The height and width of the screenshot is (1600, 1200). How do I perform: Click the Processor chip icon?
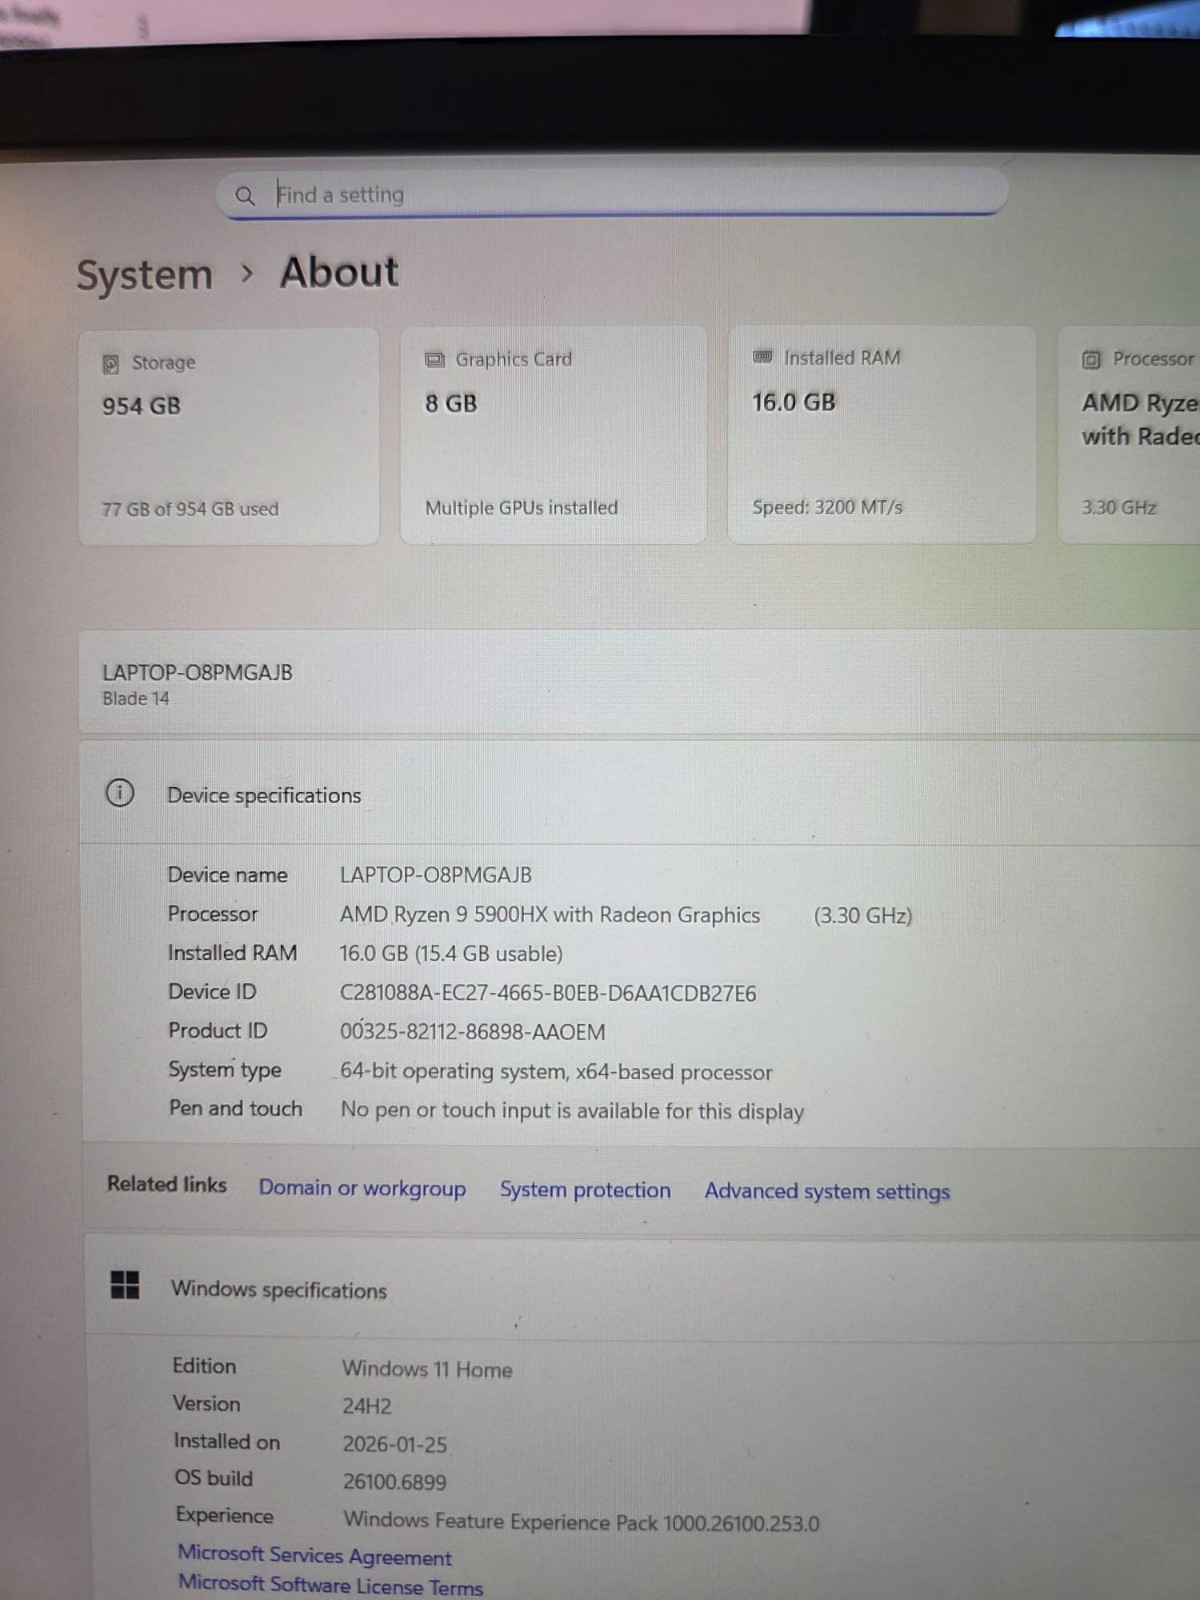point(1091,360)
